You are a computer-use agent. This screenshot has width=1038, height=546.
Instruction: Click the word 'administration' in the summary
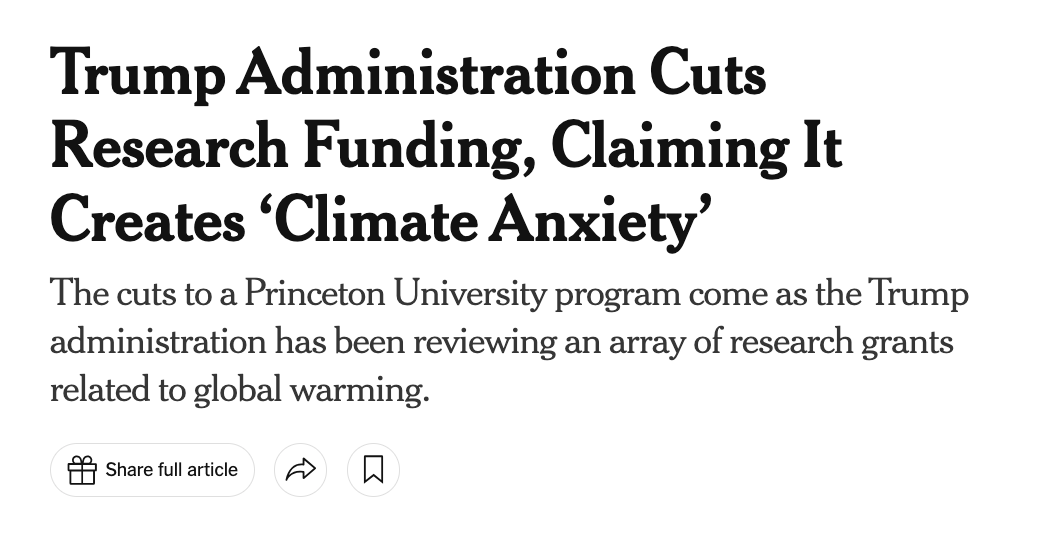pyautogui.click(x=158, y=341)
